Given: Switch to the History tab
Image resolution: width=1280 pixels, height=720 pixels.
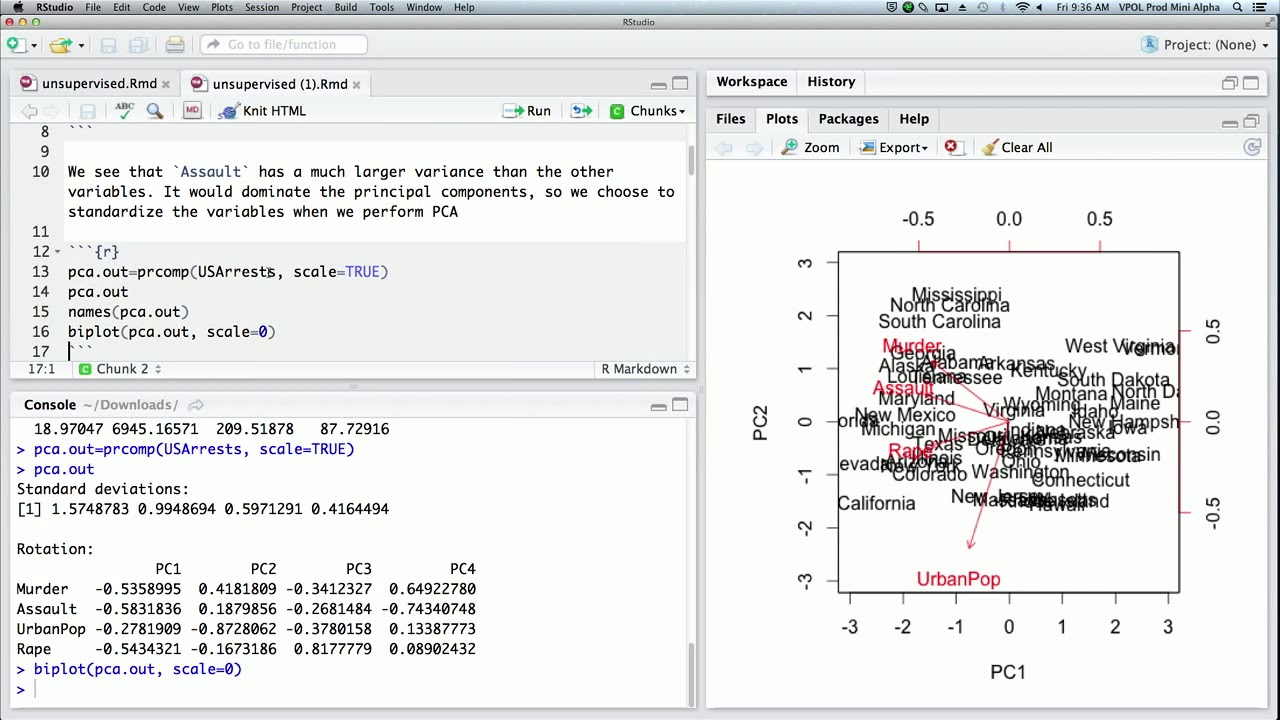Looking at the screenshot, I should (831, 82).
